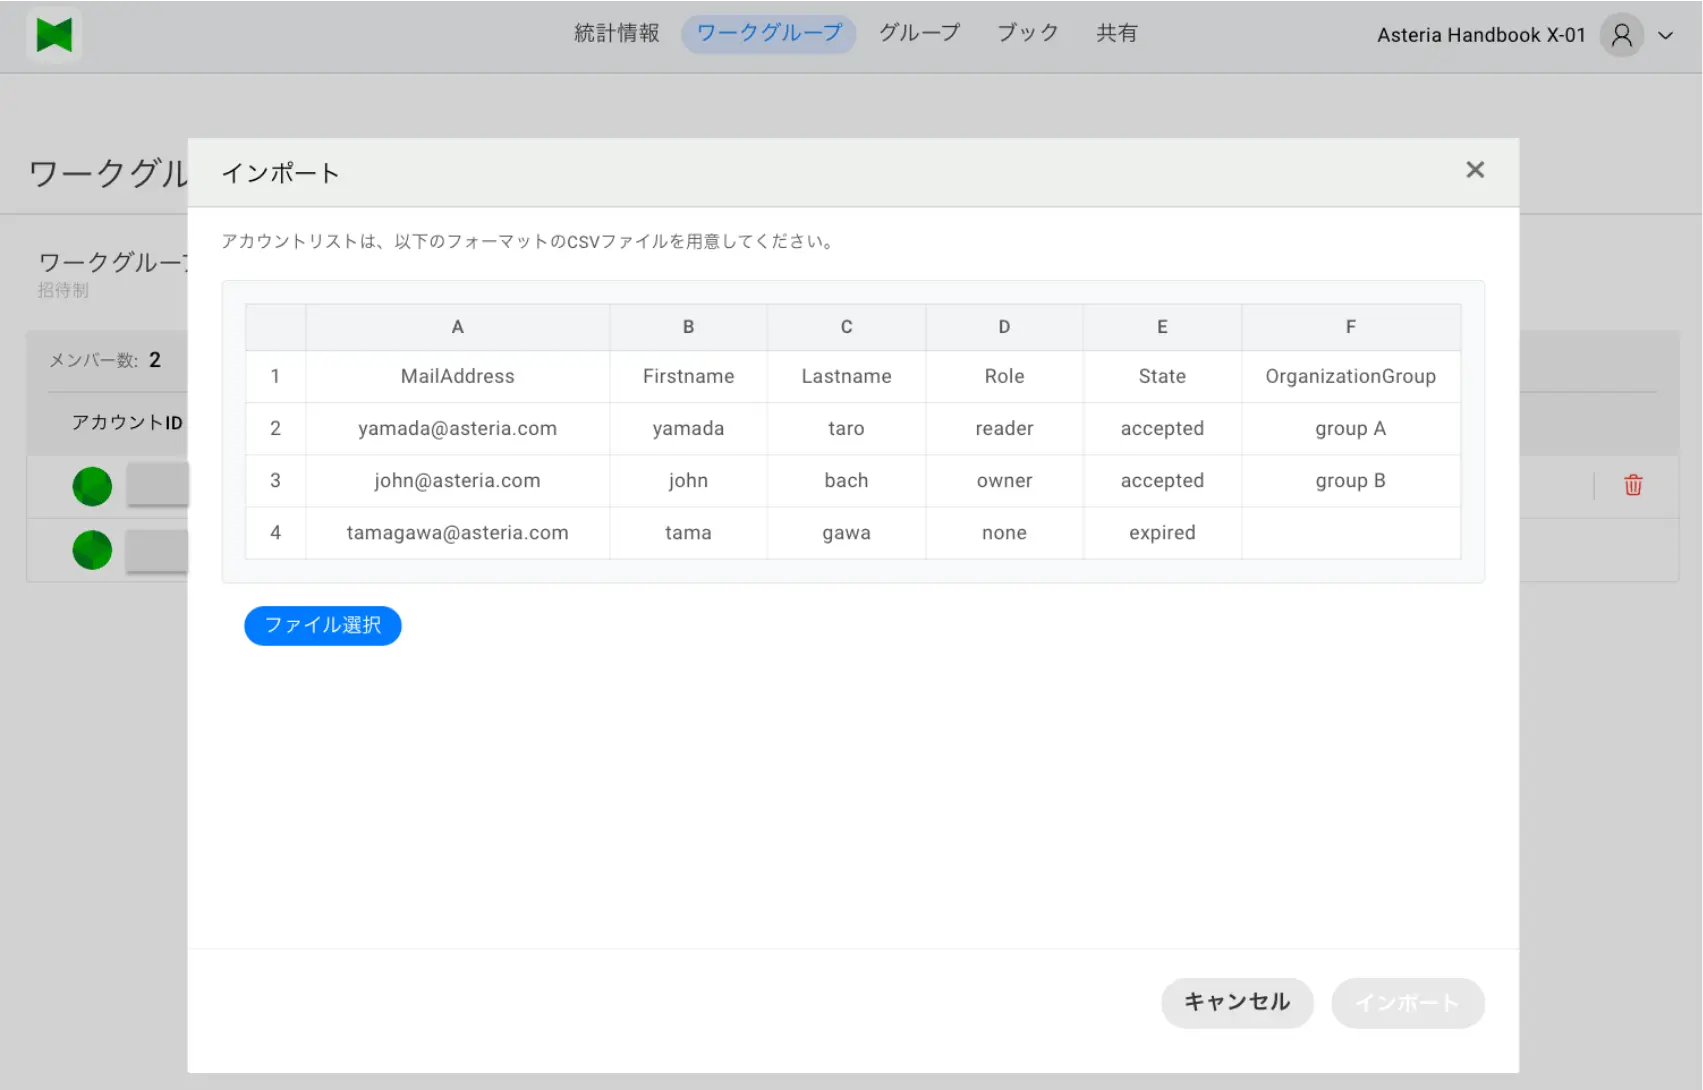Click the disabled インポート button
Image resolution: width=1703 pixels, height=1090 pixels.
click(1407, 1002)
